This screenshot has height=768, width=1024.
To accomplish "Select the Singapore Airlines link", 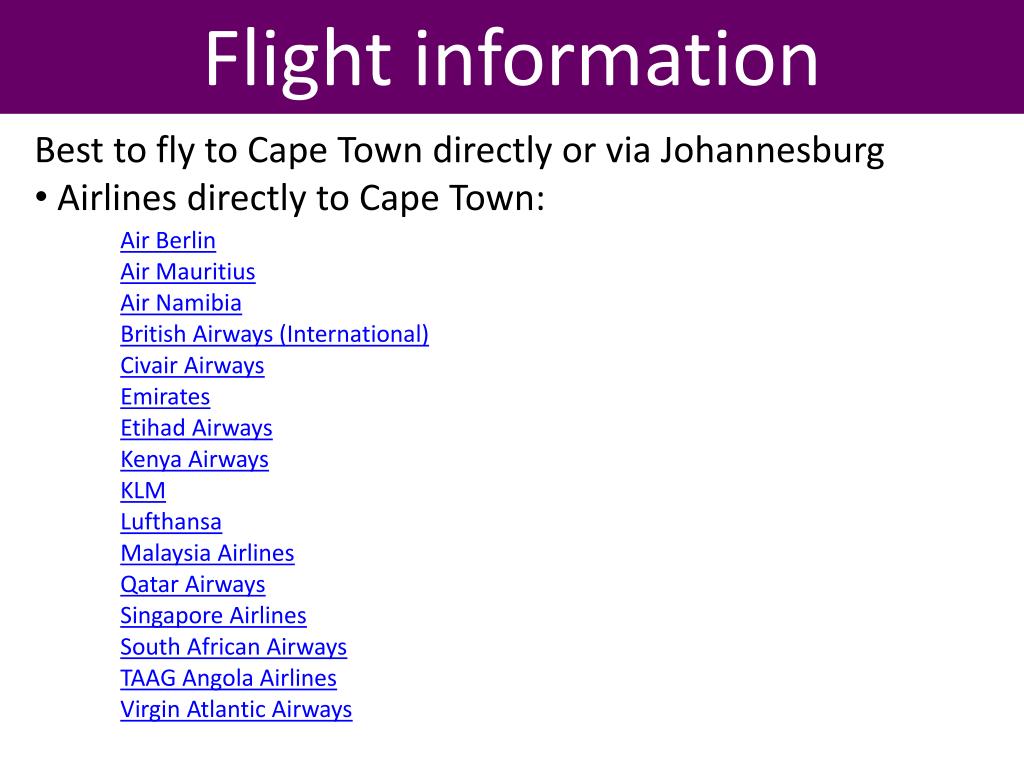I will 213,616.
